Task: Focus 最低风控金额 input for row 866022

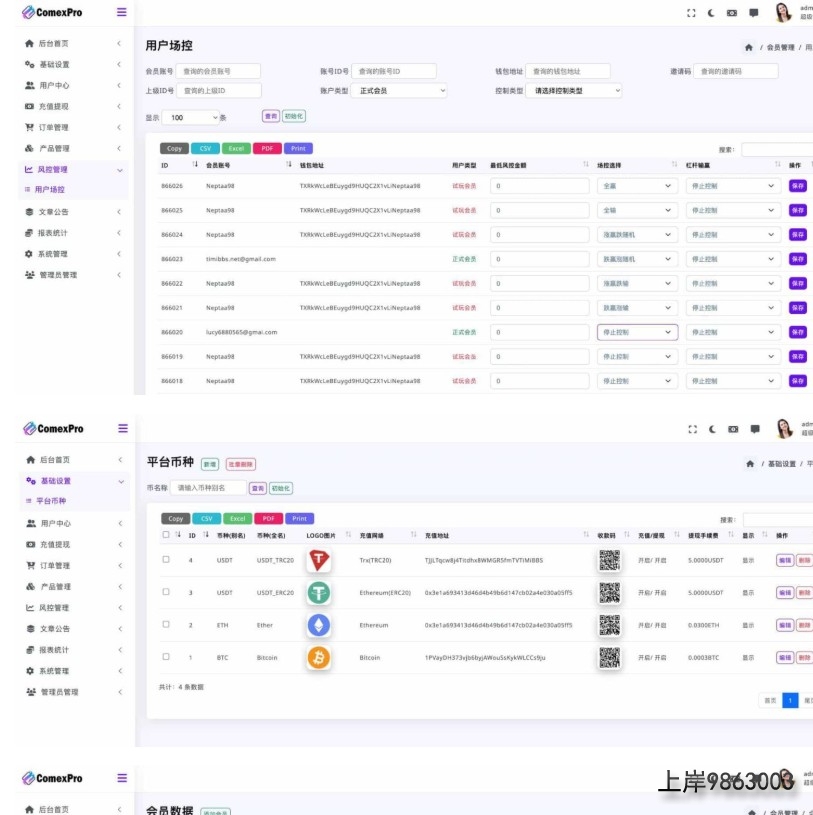Action: point(540,284)
